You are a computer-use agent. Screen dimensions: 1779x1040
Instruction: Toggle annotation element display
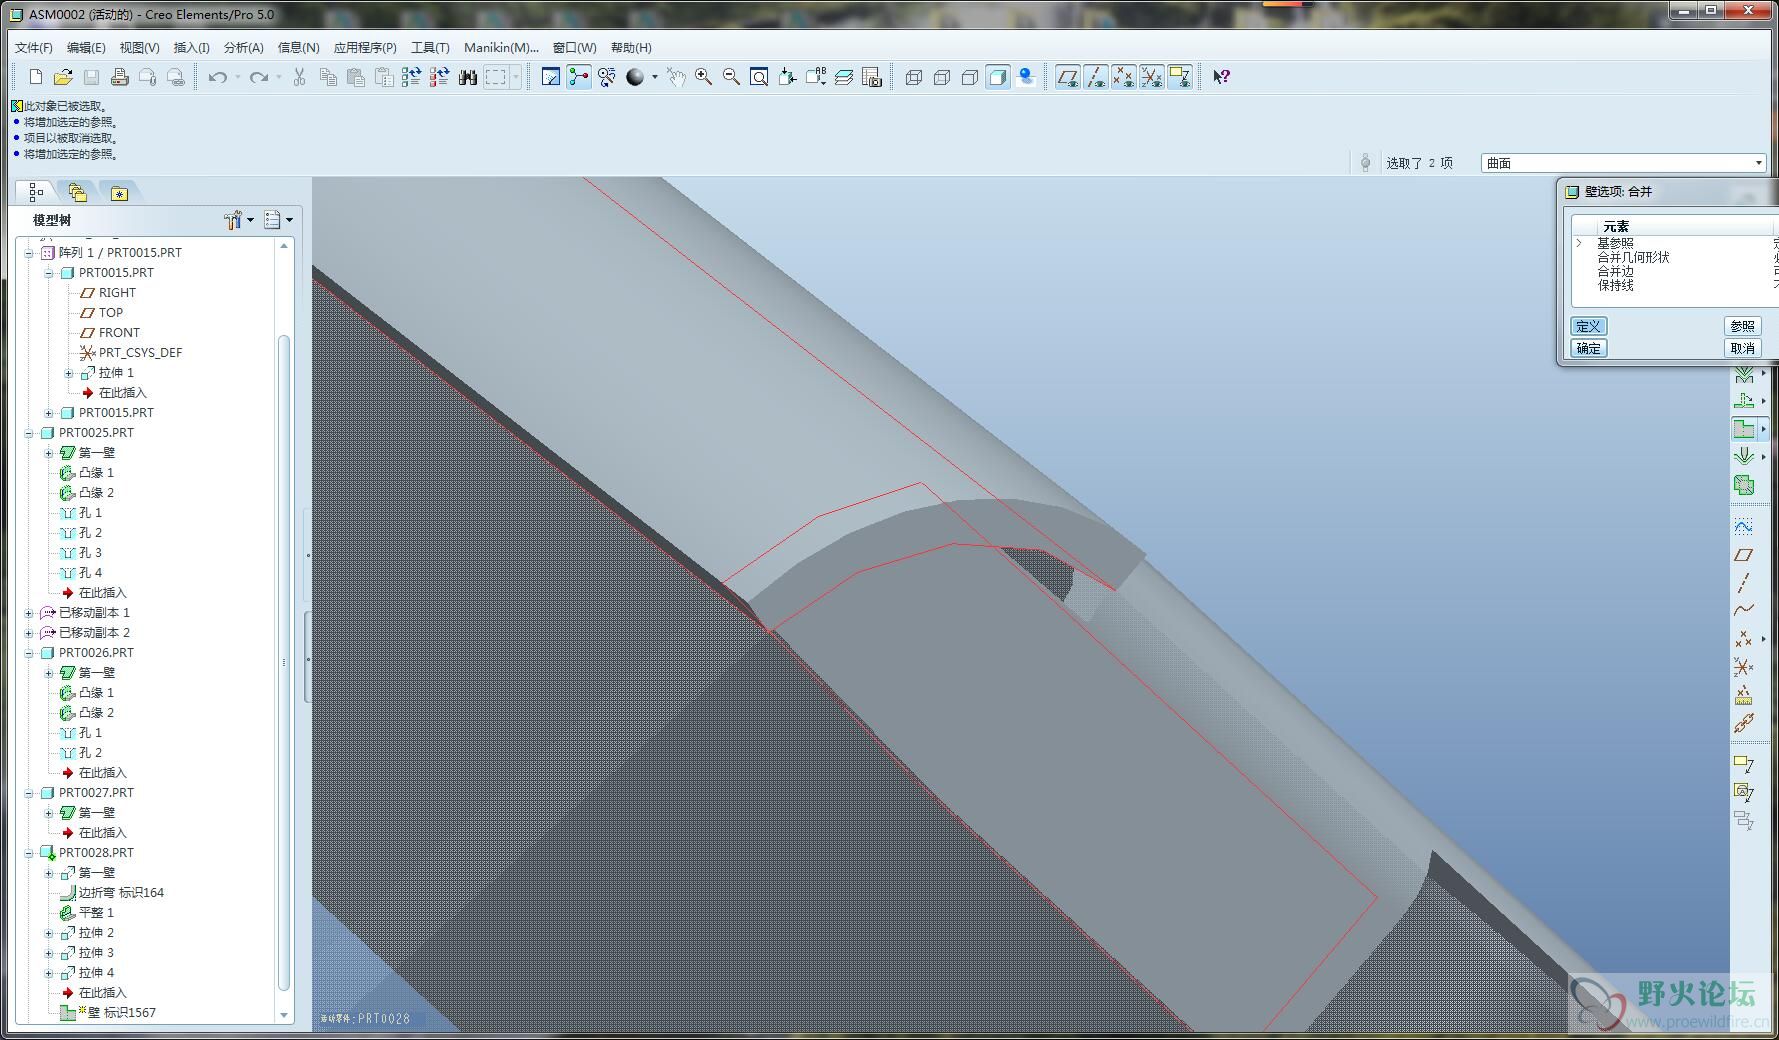[1180, 77]
